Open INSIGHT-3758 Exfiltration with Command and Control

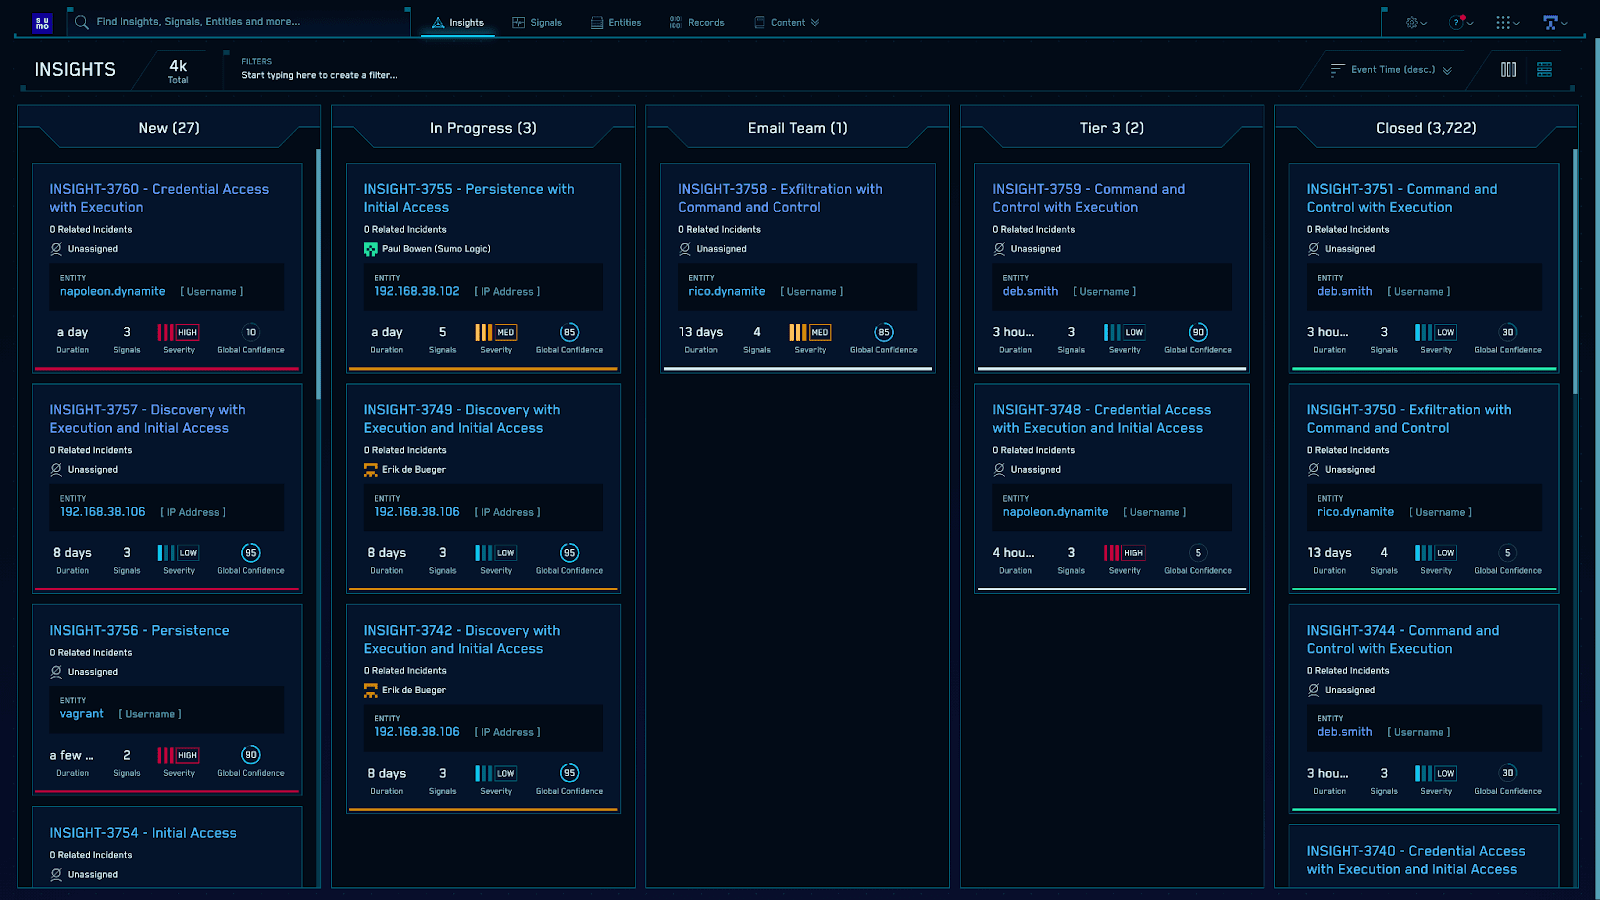(780, 198)
